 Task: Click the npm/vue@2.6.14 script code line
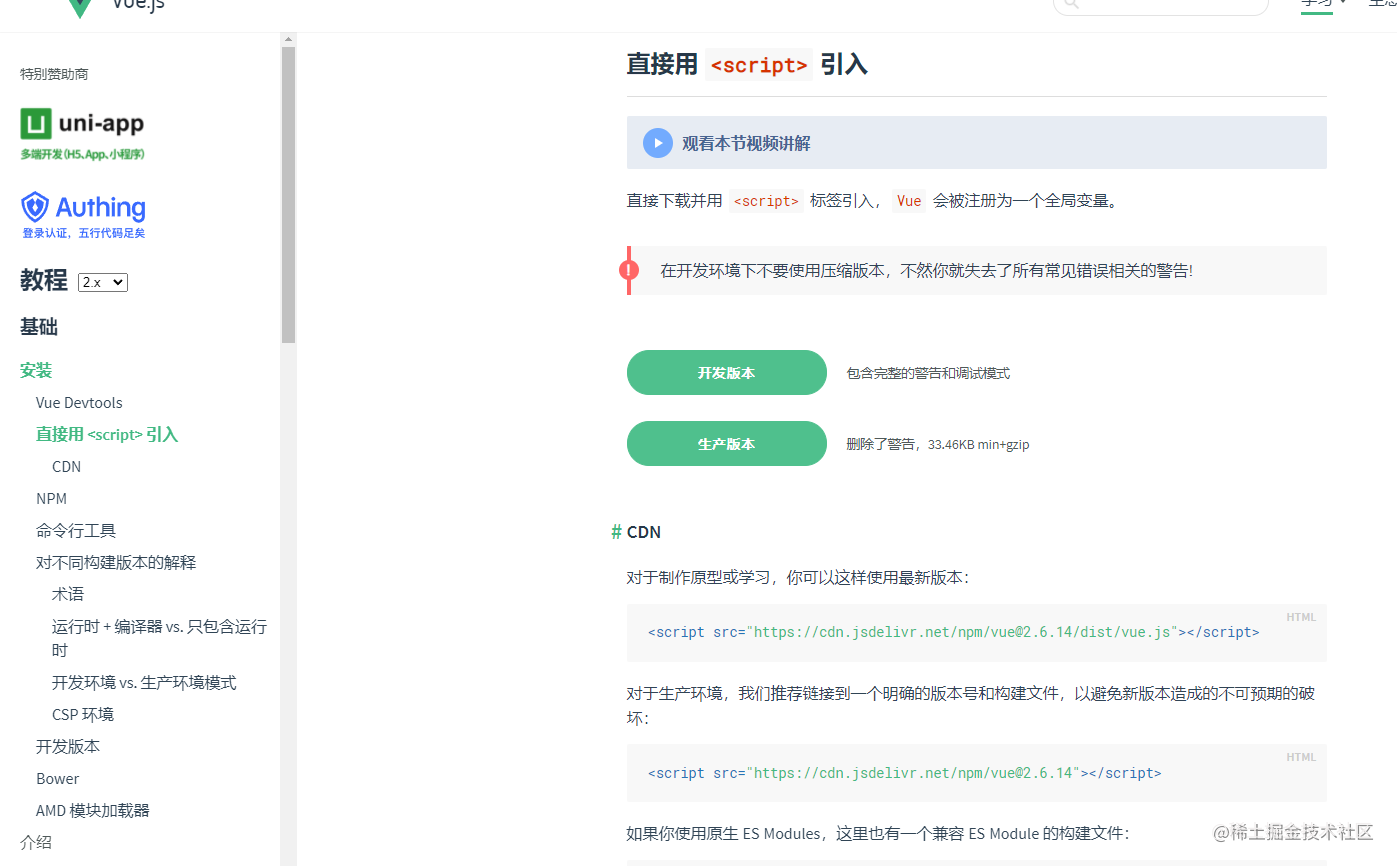pos(904,773)
